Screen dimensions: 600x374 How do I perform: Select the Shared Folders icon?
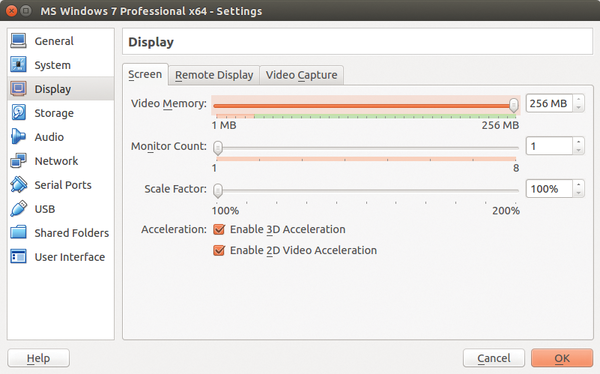point(18,233)
